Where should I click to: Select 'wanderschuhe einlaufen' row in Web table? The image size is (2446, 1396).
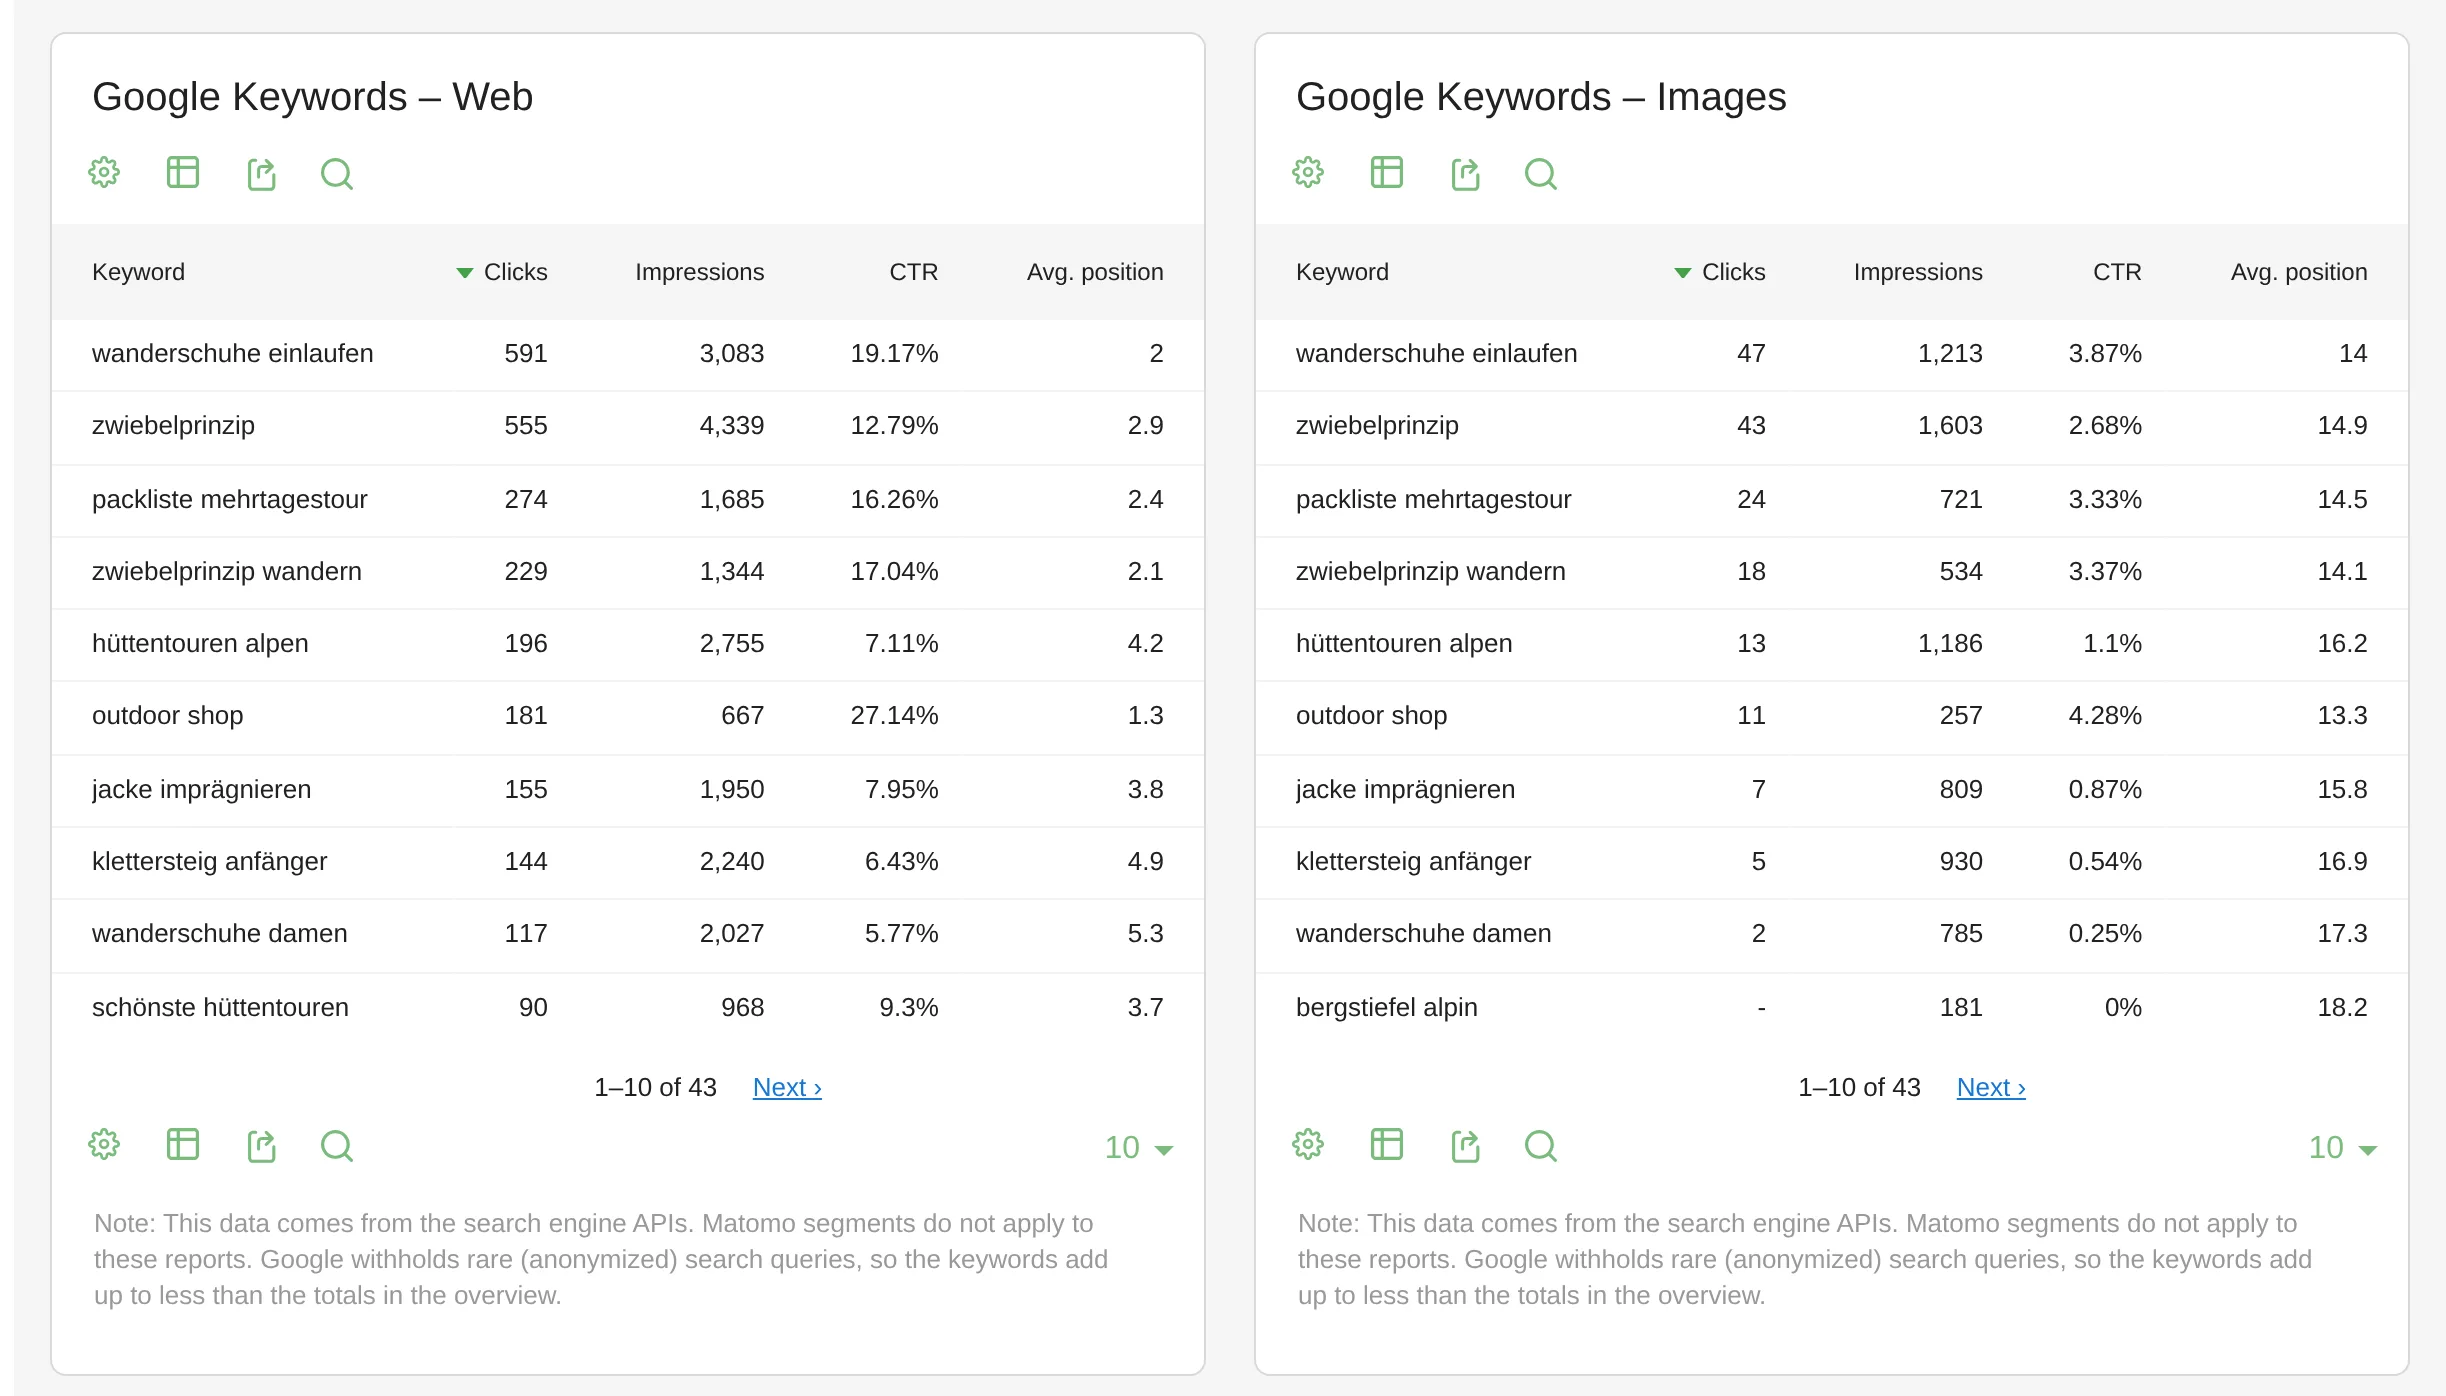pos(628,354)
